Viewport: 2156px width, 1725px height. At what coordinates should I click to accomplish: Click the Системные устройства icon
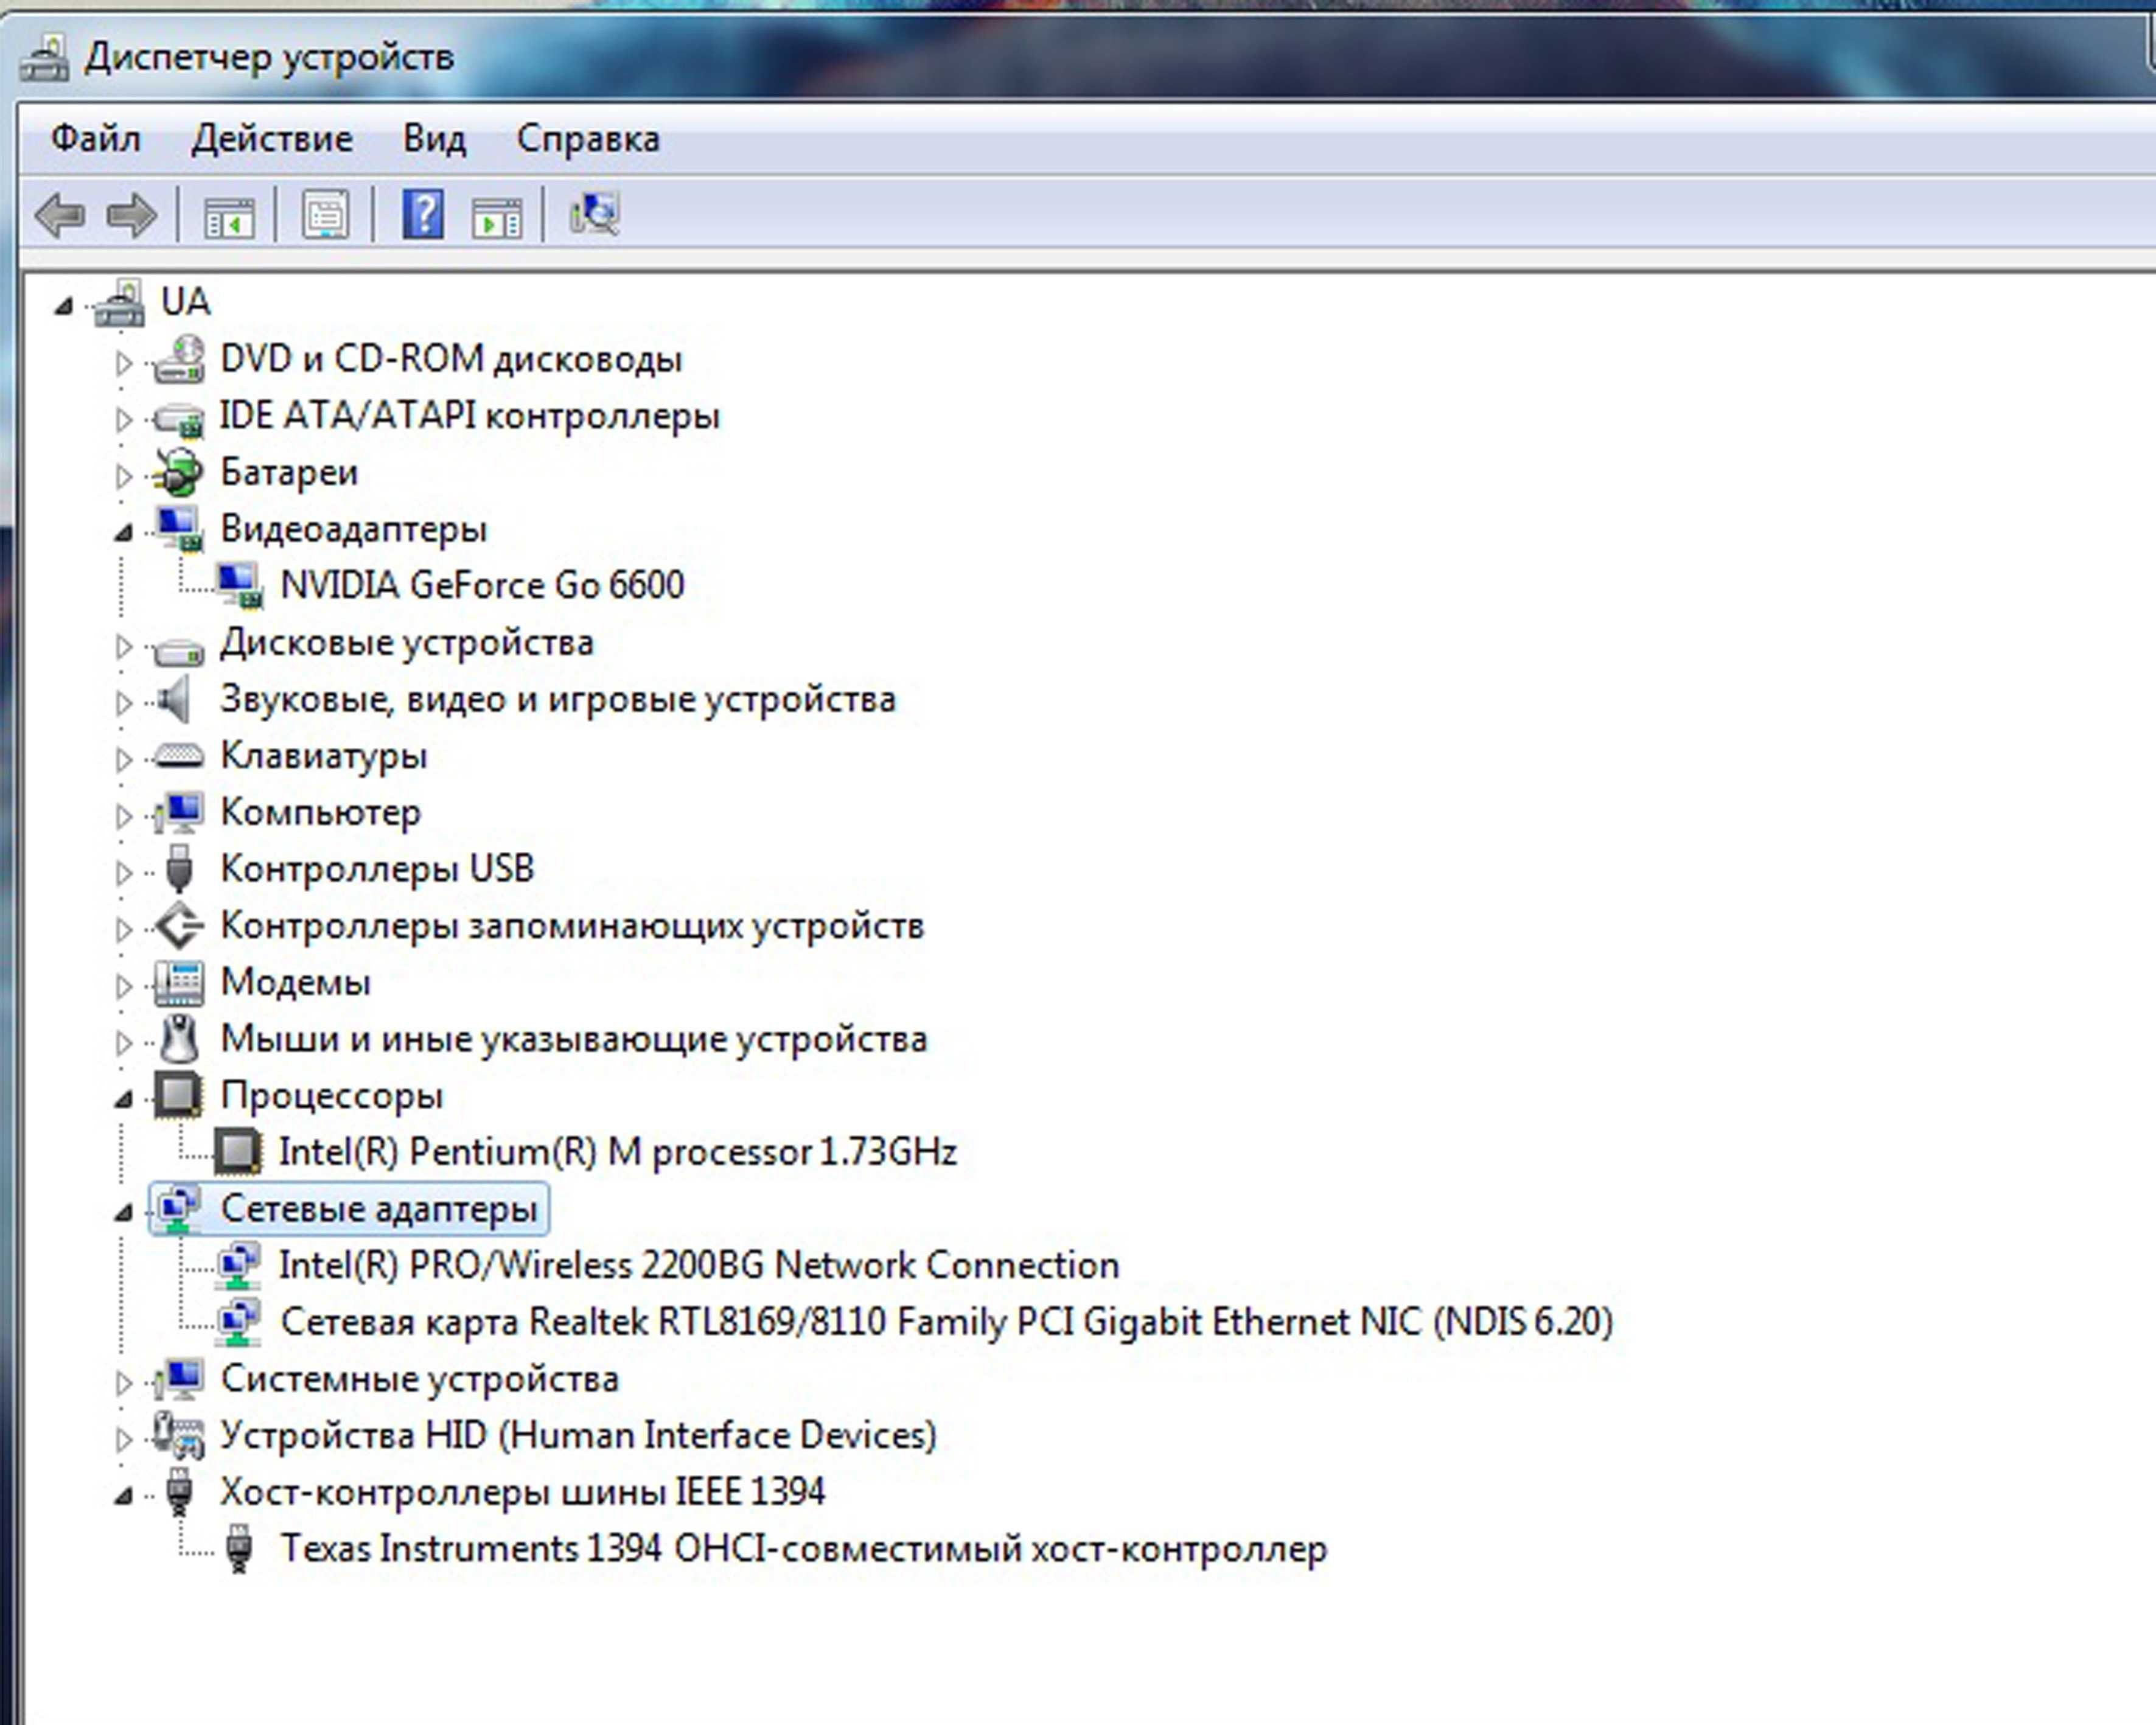180,1379
